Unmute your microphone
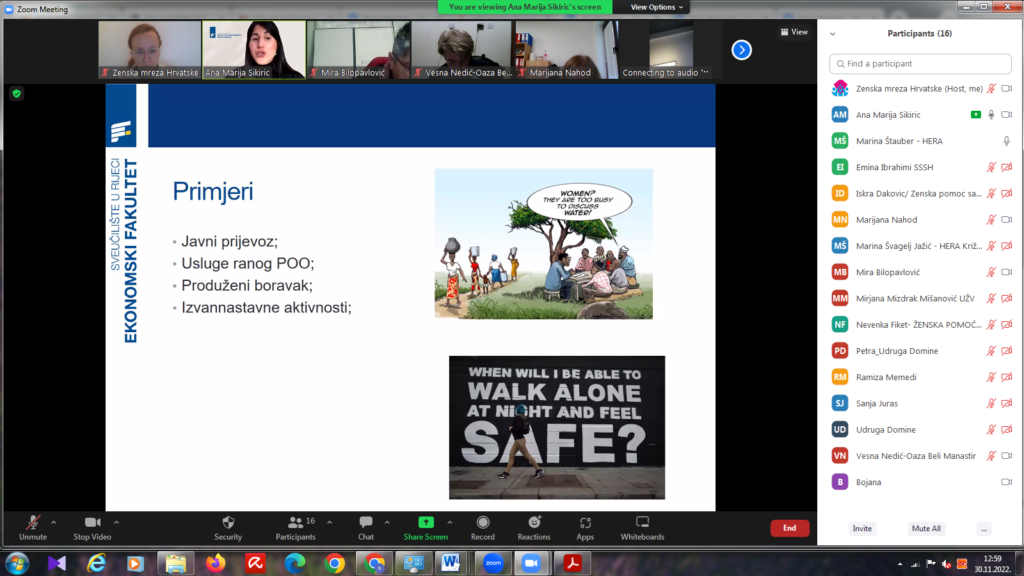This screenshot has width=1024, height=576. pyautogui.click(x=33, y=528)
